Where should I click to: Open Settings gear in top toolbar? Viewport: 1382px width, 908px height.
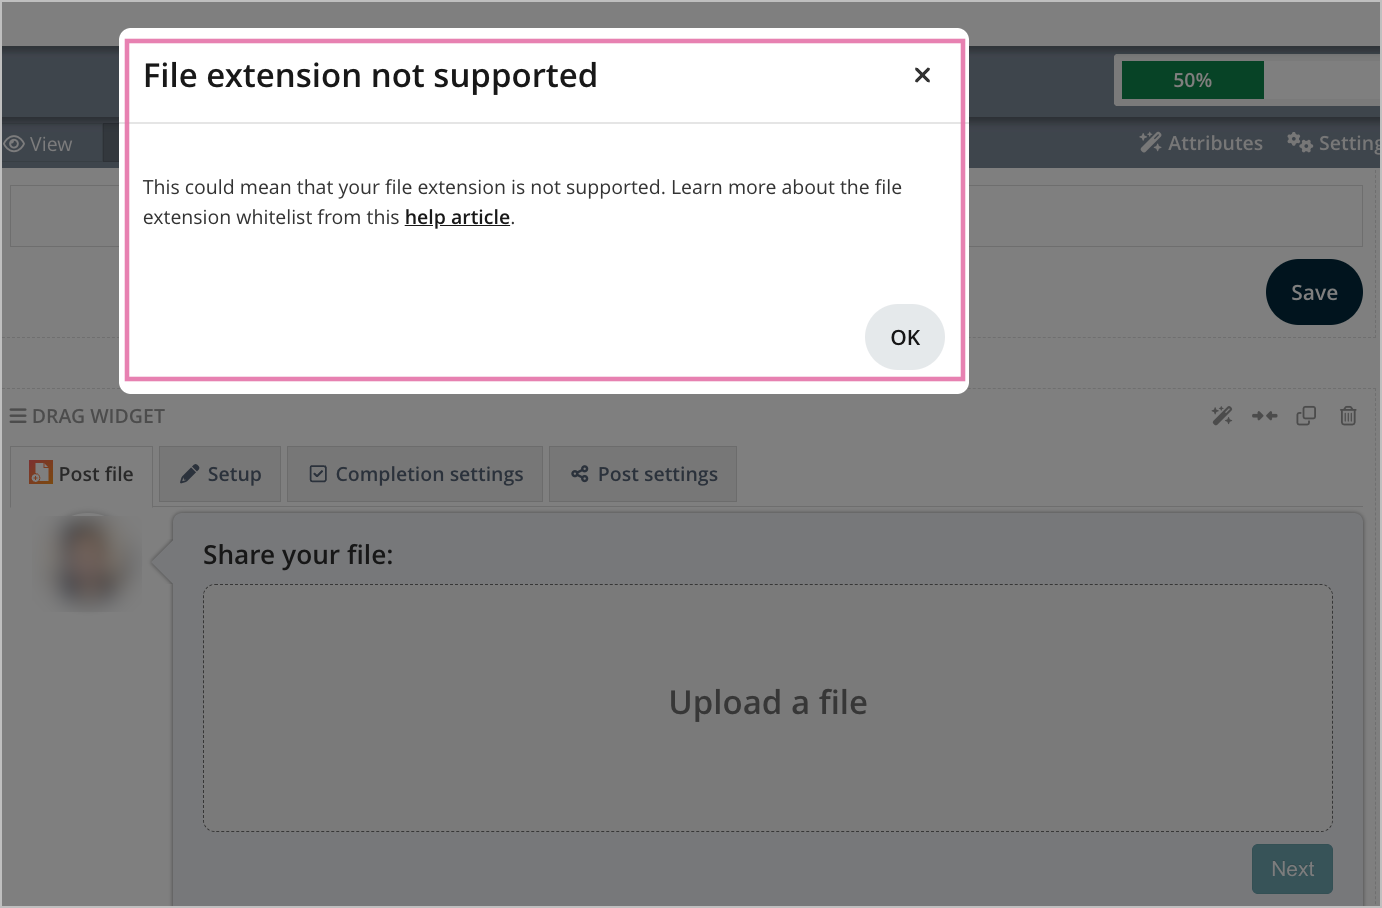[x=1334, y=143]
